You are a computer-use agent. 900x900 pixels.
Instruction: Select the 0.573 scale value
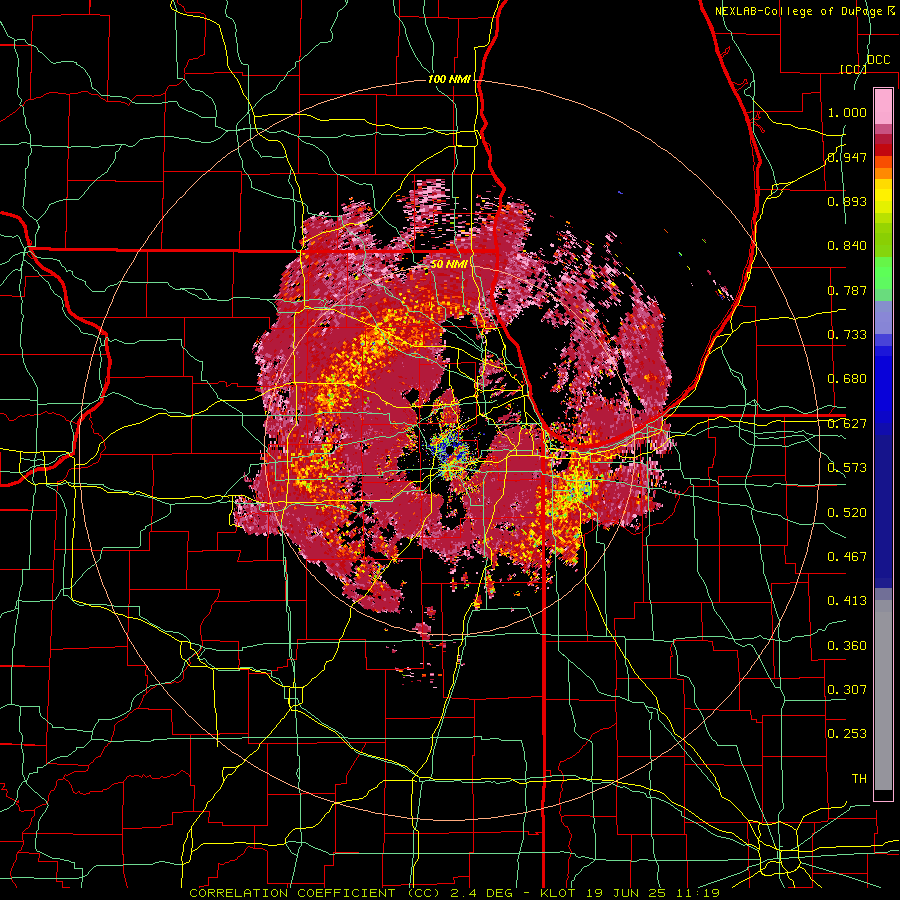click(847, 468)
